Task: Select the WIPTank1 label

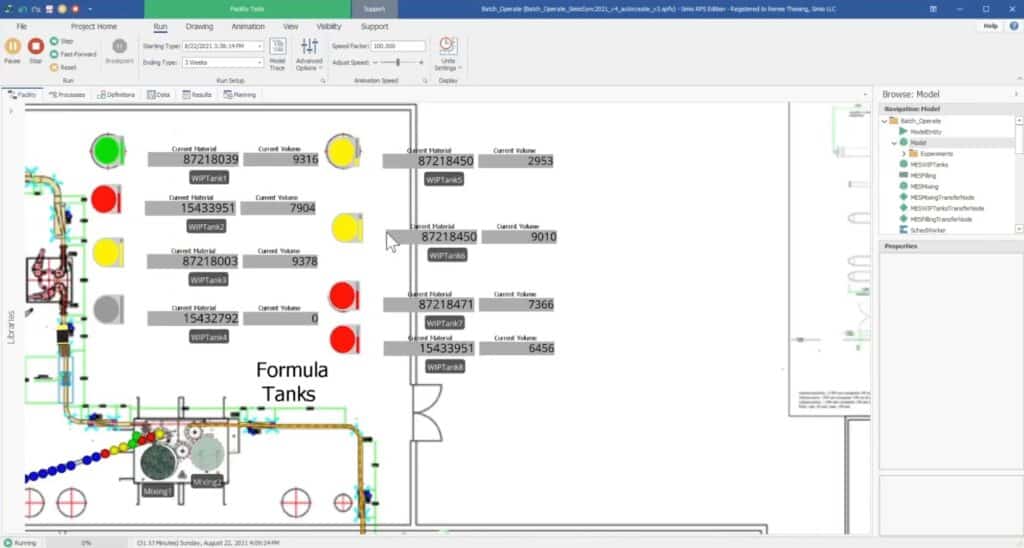Action: coord(209,178)
